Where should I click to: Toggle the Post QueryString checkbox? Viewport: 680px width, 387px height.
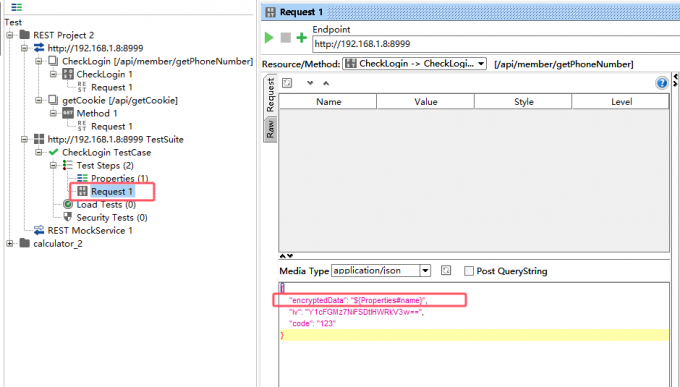pos(469,271)
